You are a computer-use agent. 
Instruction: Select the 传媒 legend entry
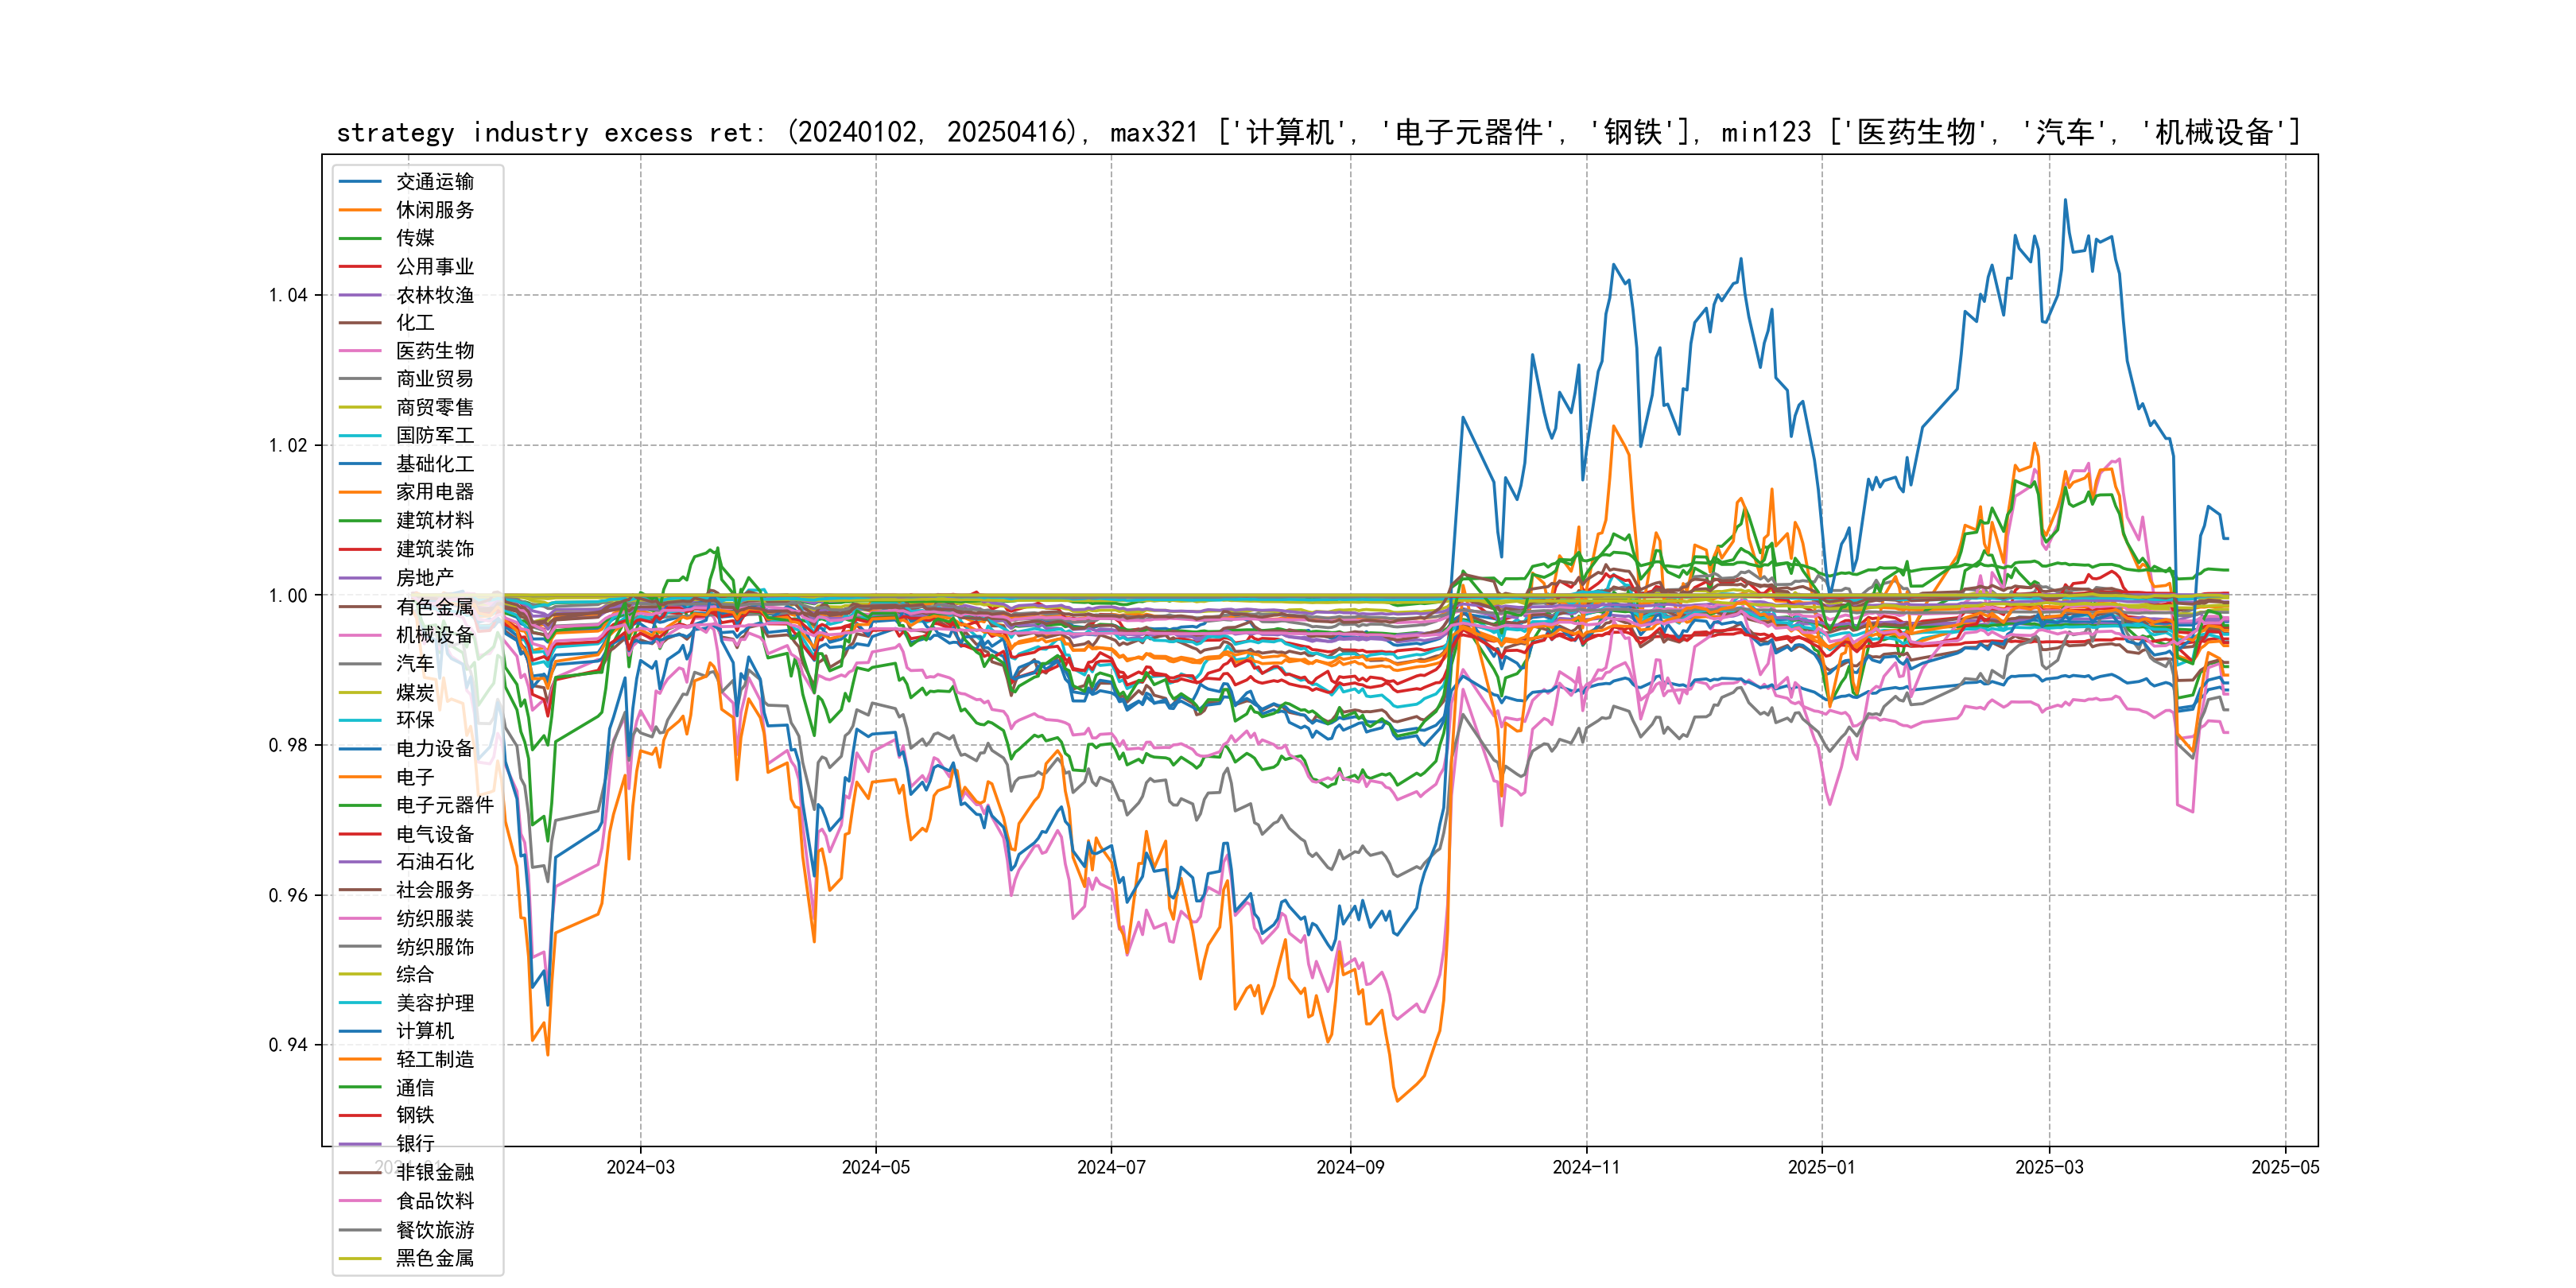(x=415, y=238)
